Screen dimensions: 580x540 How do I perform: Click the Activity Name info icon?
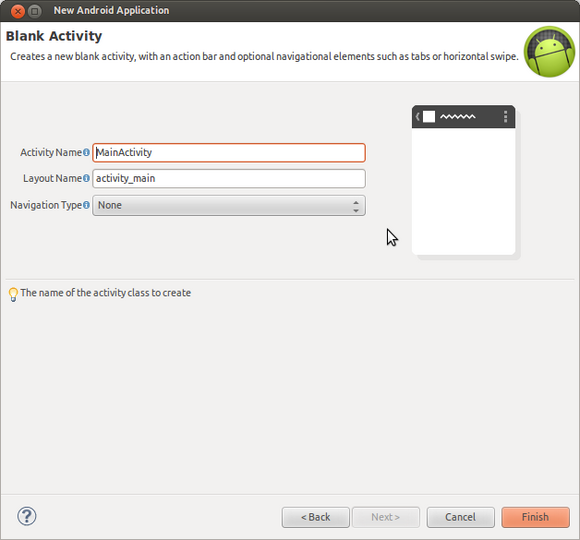(x=86, y=152)
